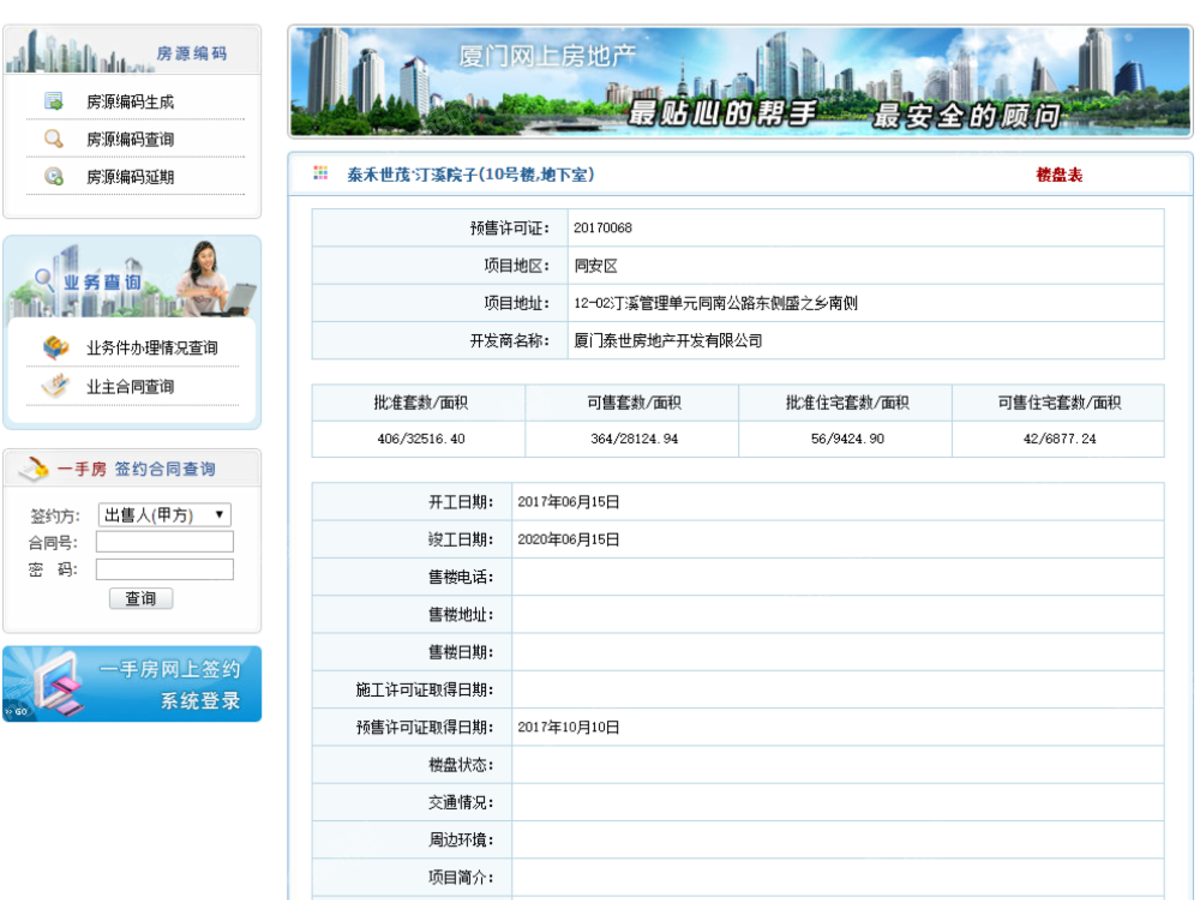Click the 预售许可证 label
Viewport: 1200px width, 900px height.
[x=511, y=228]
